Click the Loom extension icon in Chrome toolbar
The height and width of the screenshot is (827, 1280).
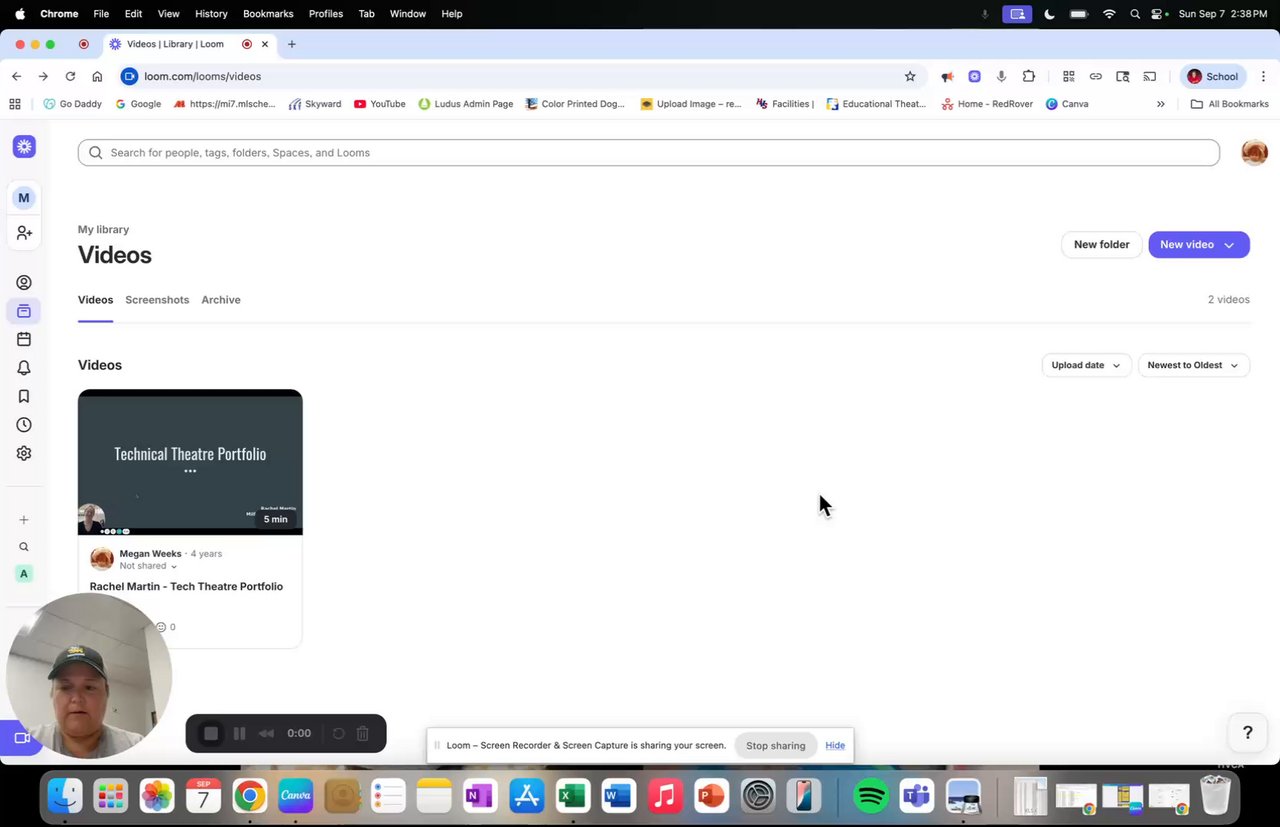(x=974, y=76)
